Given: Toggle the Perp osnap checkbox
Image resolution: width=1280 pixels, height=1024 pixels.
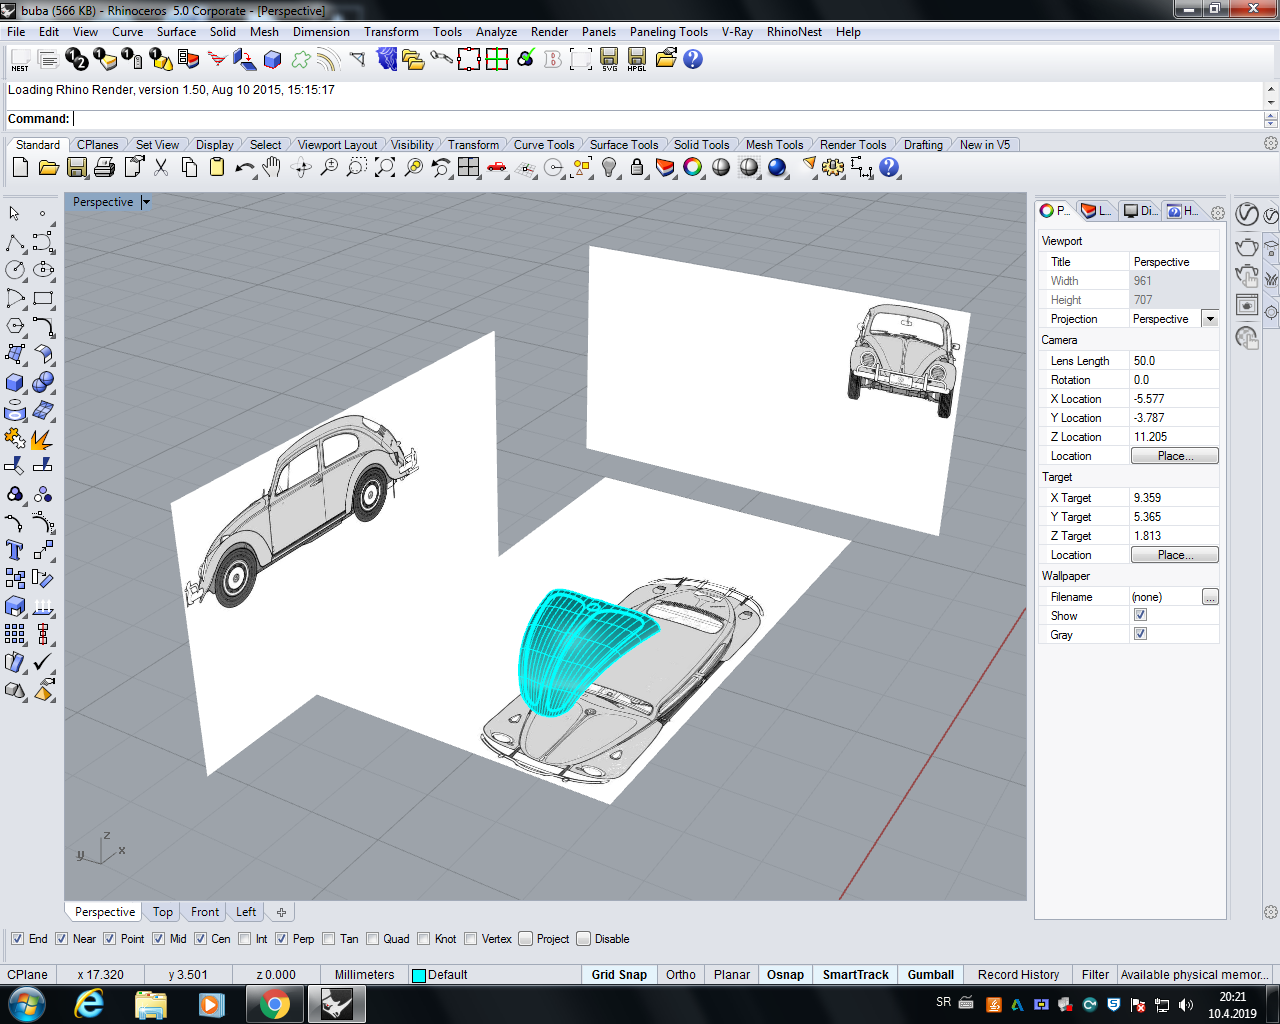Looking at the screenshot, I should [282, 939].
